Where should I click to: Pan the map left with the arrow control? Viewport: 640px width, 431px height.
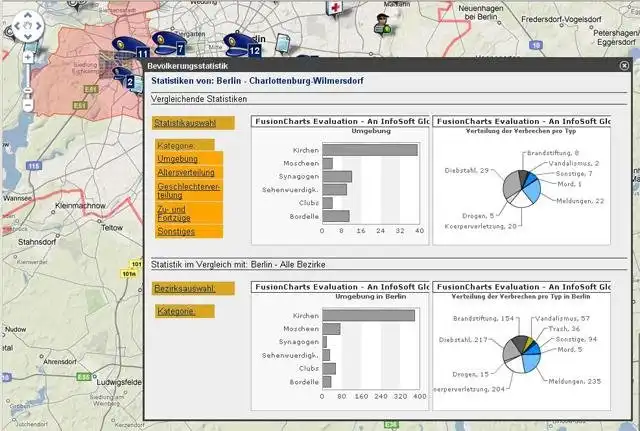[x=17, y=26]
